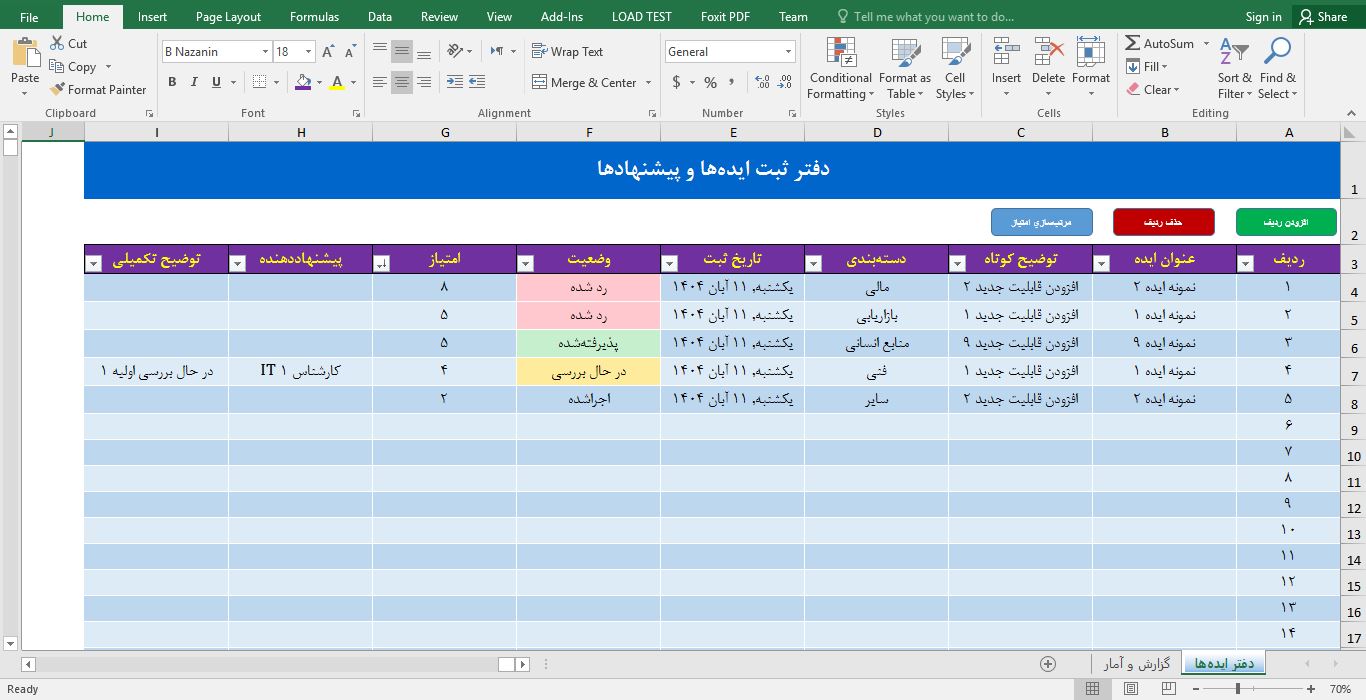This screenshot has width=1366, height=700.
Task: Toggle Italic formatting
Action: tap(195, 82)
